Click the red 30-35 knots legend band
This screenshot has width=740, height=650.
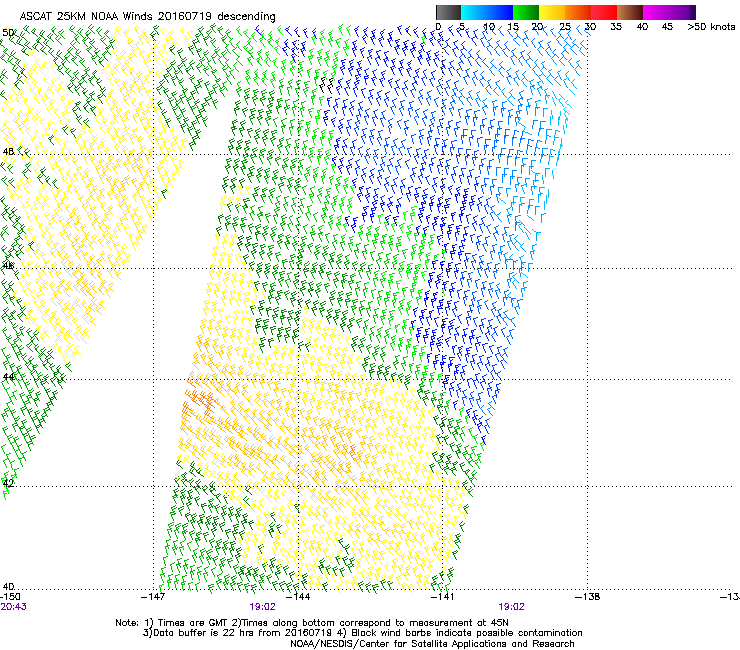[x=604, y=12]
